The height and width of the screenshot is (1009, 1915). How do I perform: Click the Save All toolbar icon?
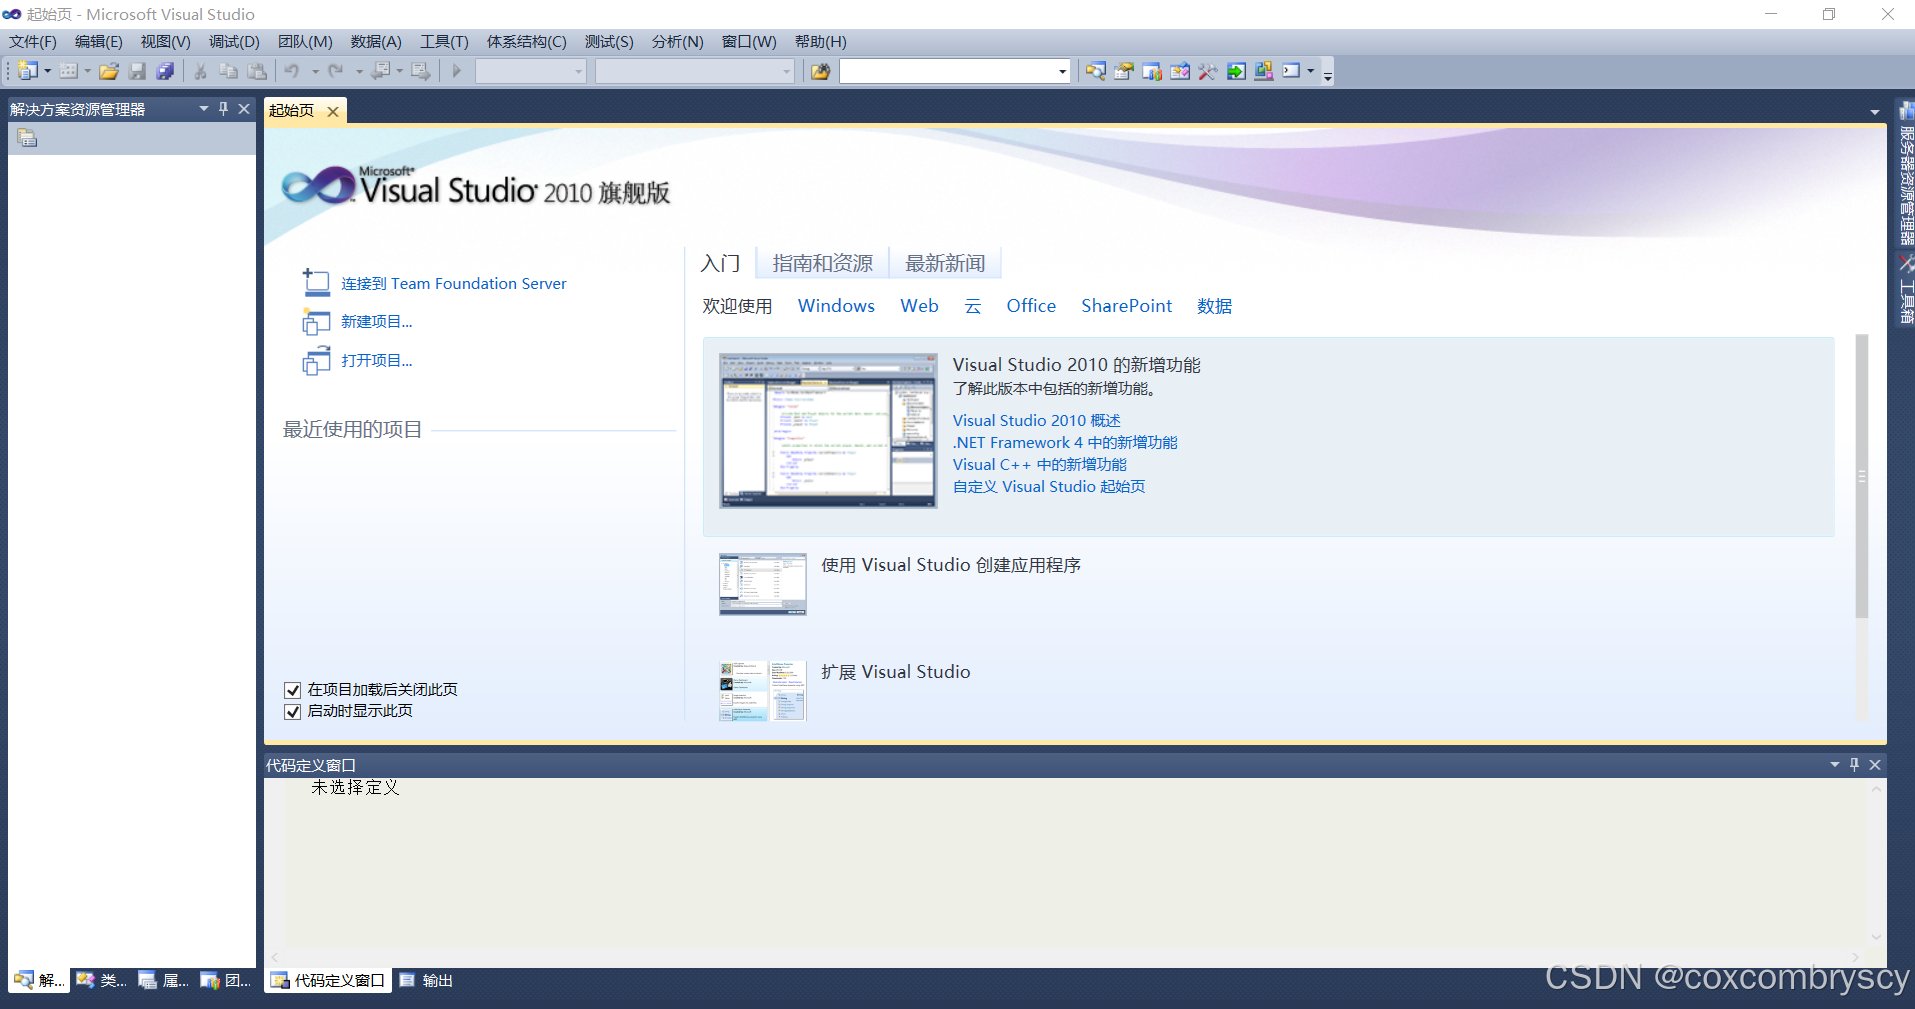[x=165, y=71]
